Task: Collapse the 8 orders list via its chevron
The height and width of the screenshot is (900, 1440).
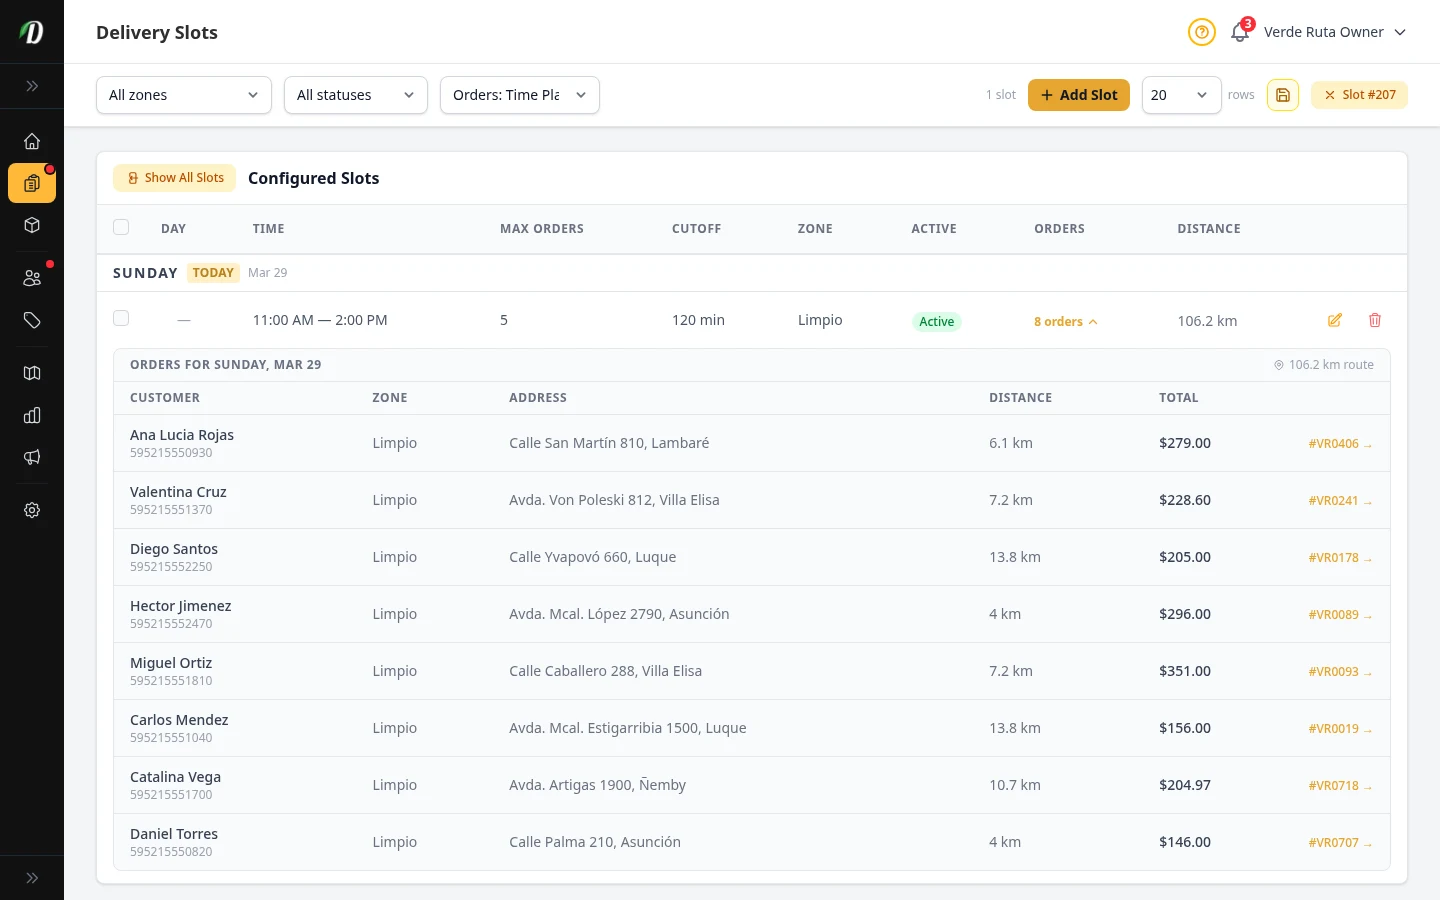Action: click(1093, 321)
